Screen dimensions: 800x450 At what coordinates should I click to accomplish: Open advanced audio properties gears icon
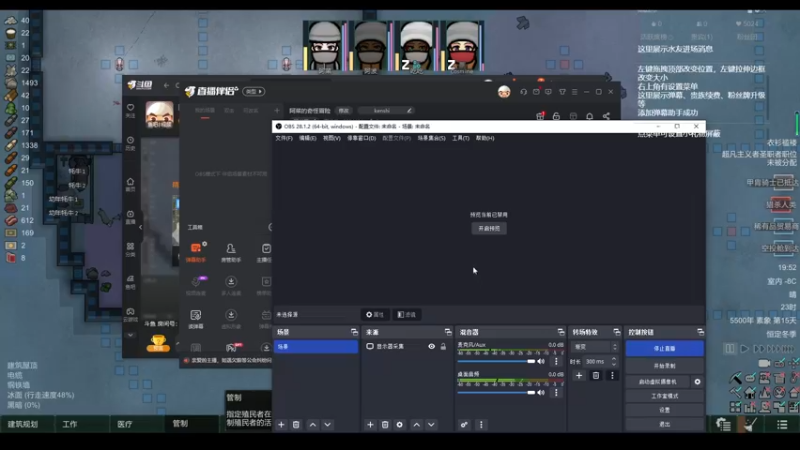point(464,424)
